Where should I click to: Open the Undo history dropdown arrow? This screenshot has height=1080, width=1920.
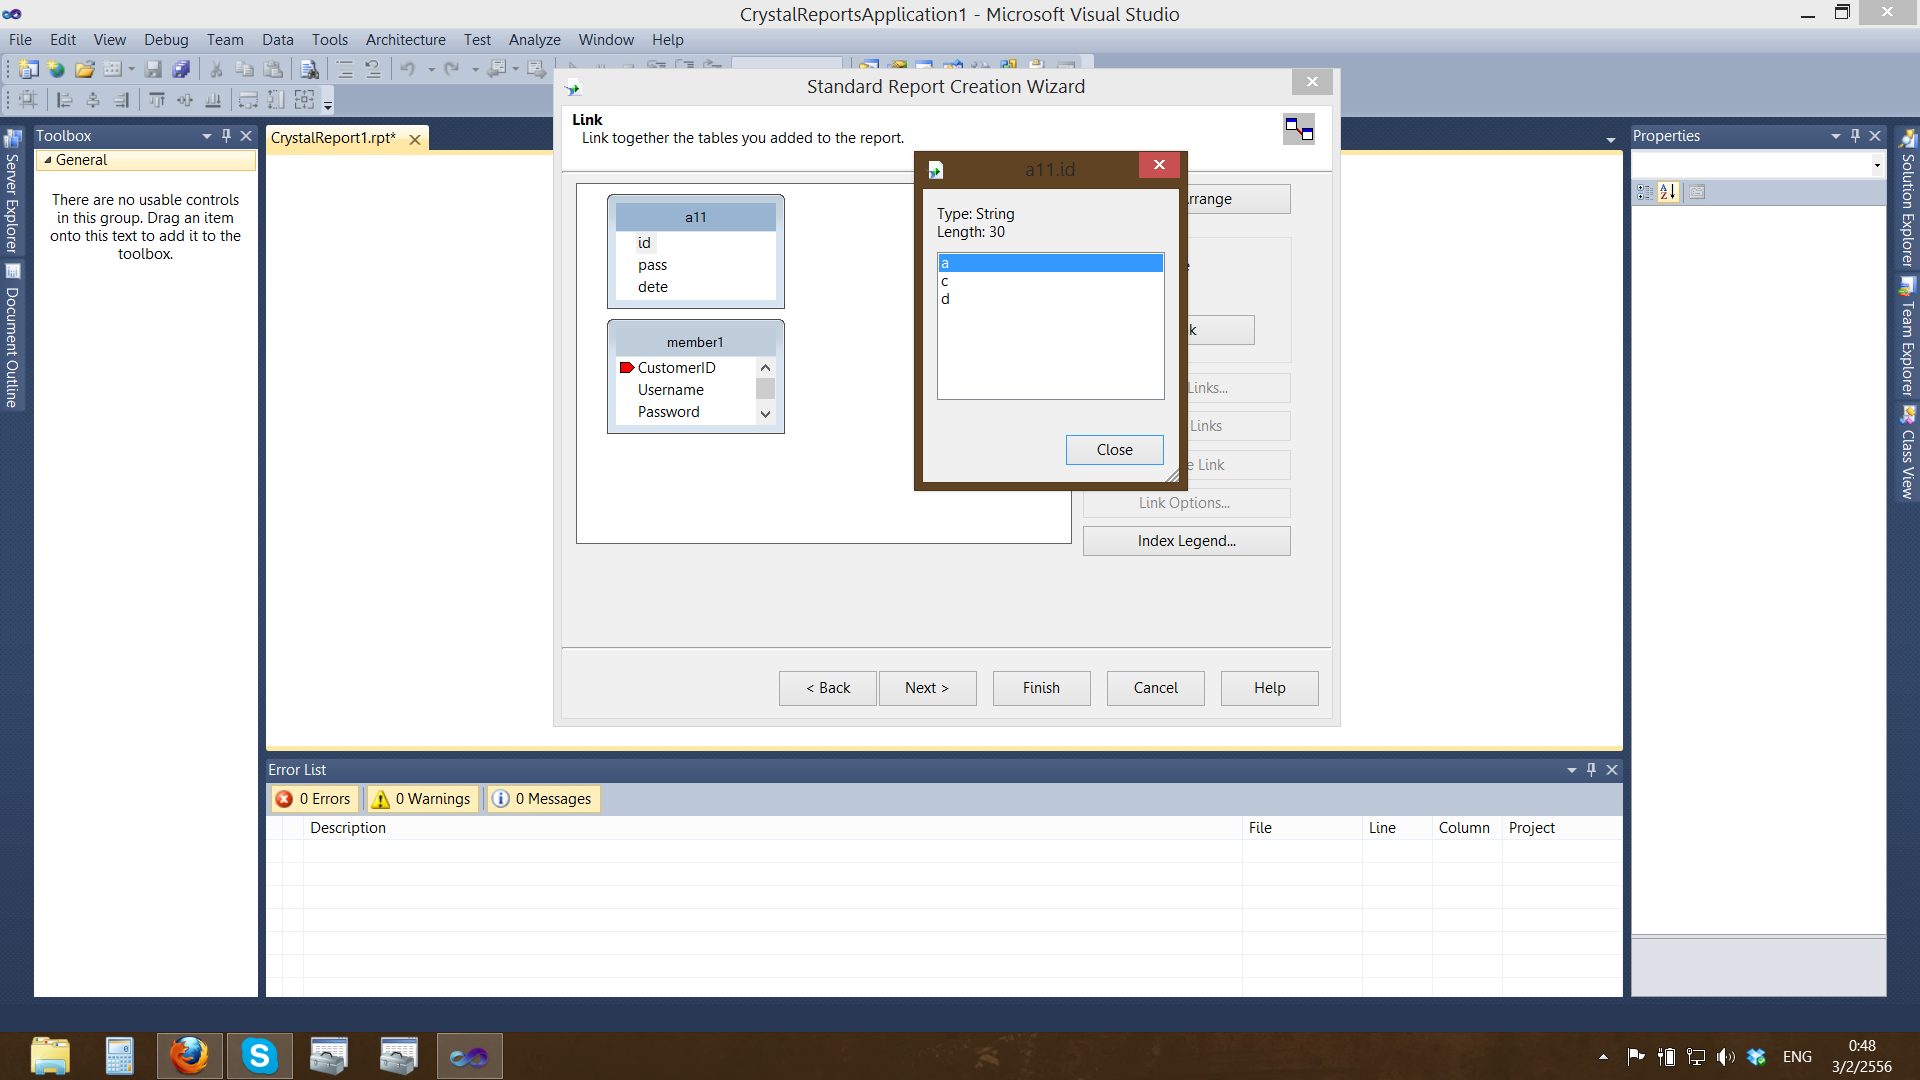click(x=431, y=69)
